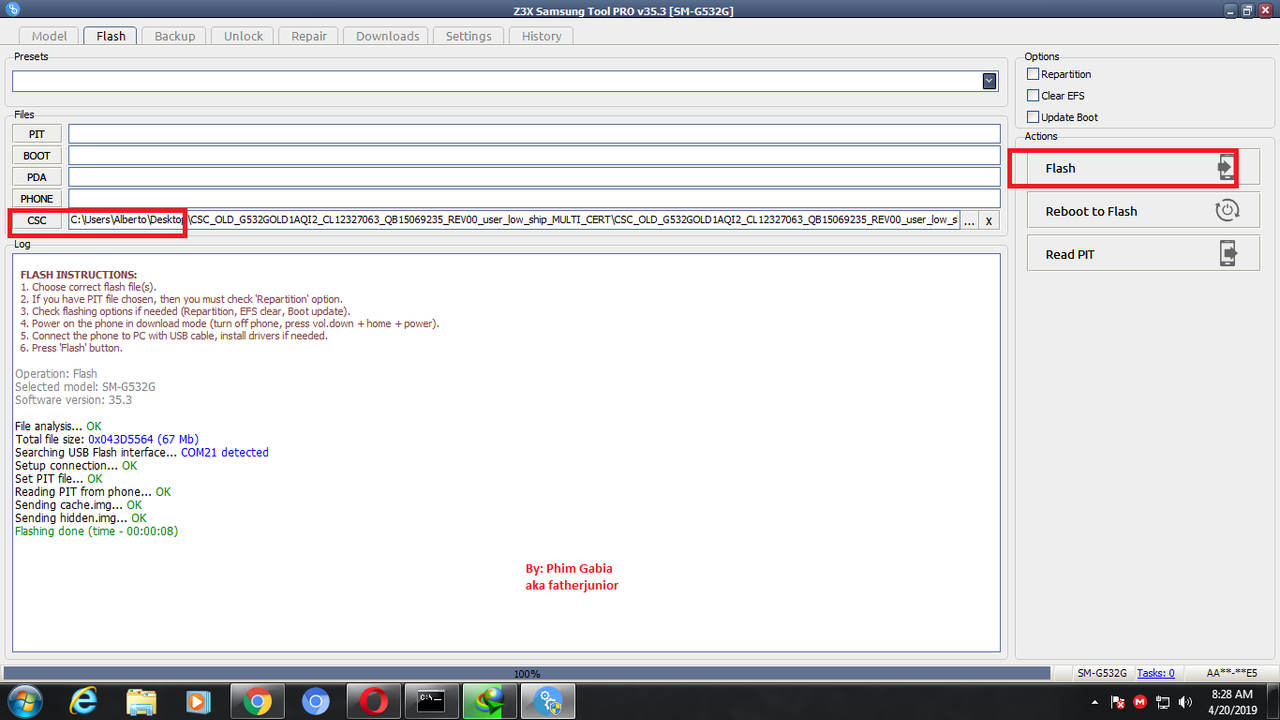Click the Flash action button
Viewport: 1280px width, 720px height.
pos(1143,168)
